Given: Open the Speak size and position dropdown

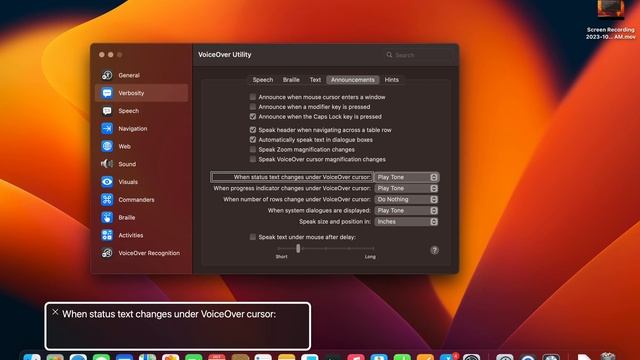Looking at the screenshot, I should 407,221.
